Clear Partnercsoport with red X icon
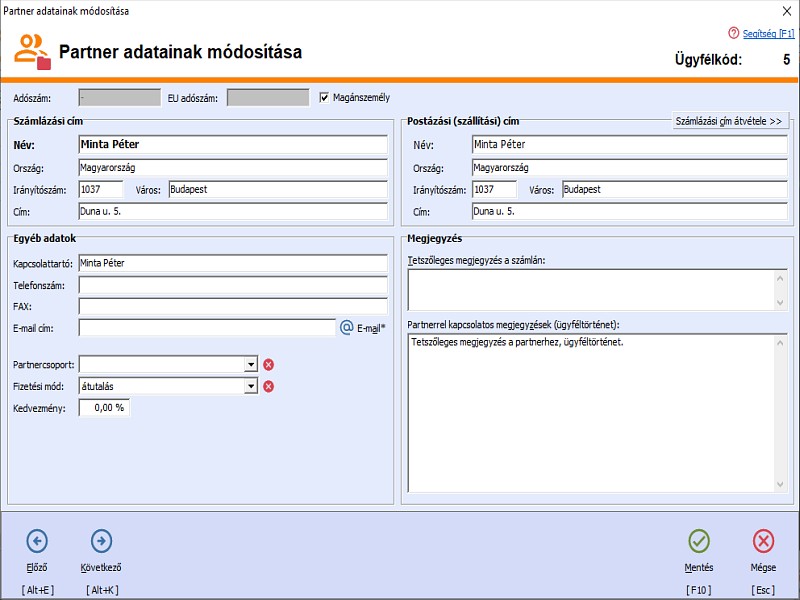 coord(268,365)
